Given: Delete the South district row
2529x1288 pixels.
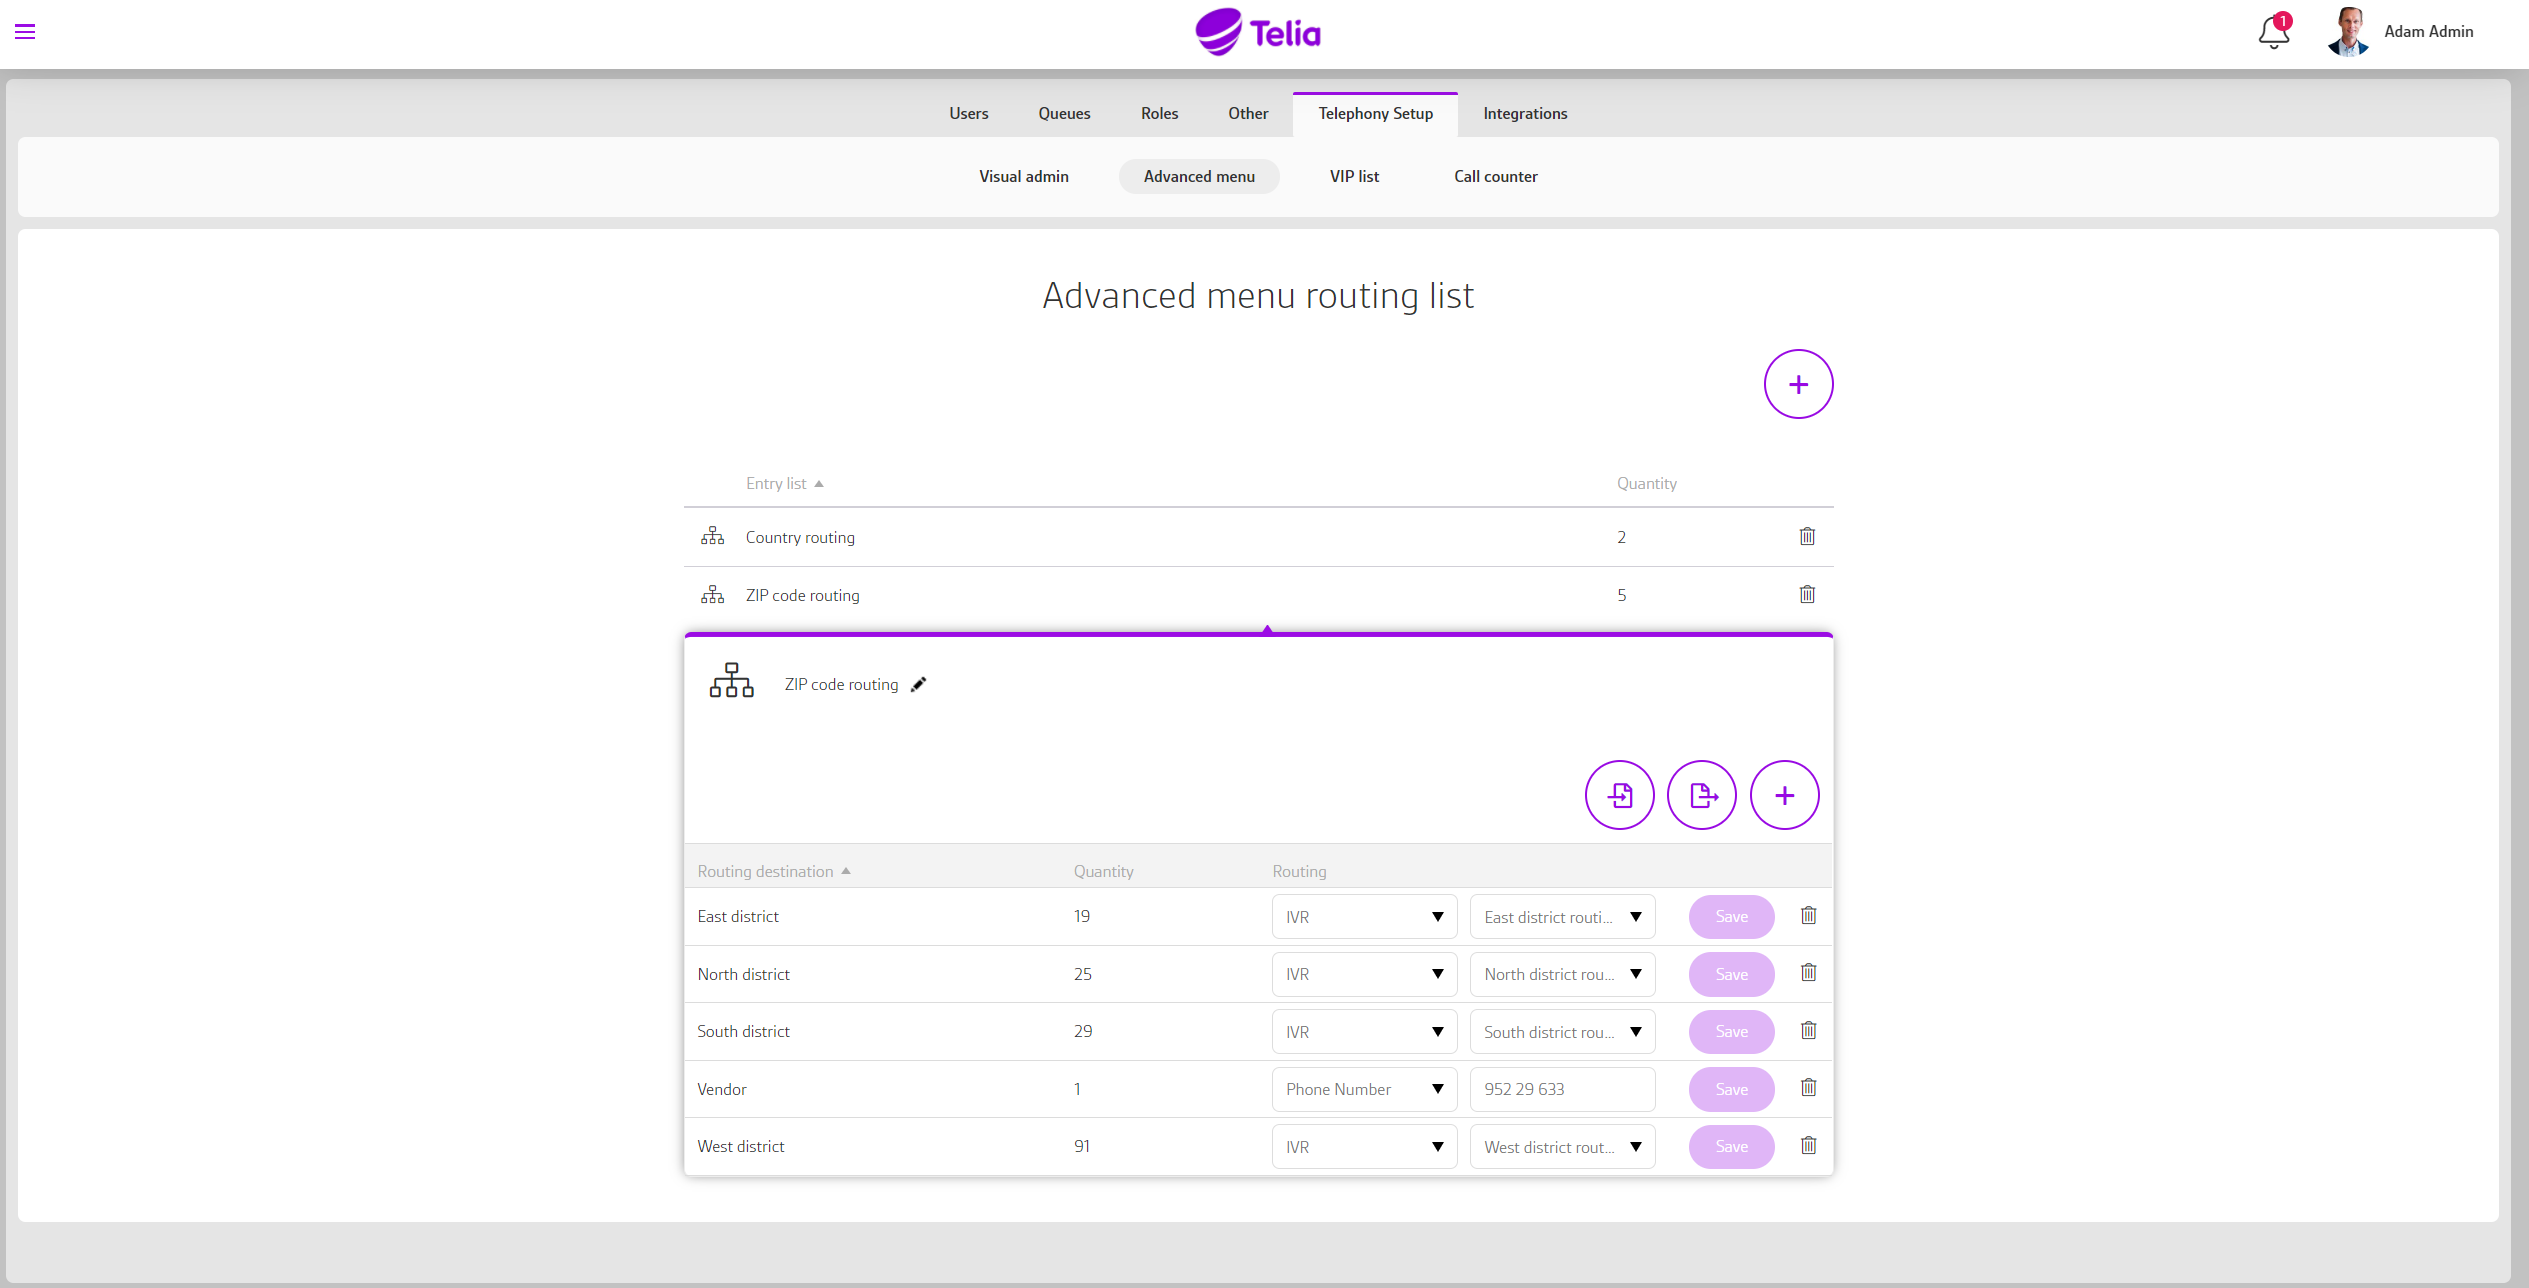Looking at the screenshot, I should 1808,1031.
